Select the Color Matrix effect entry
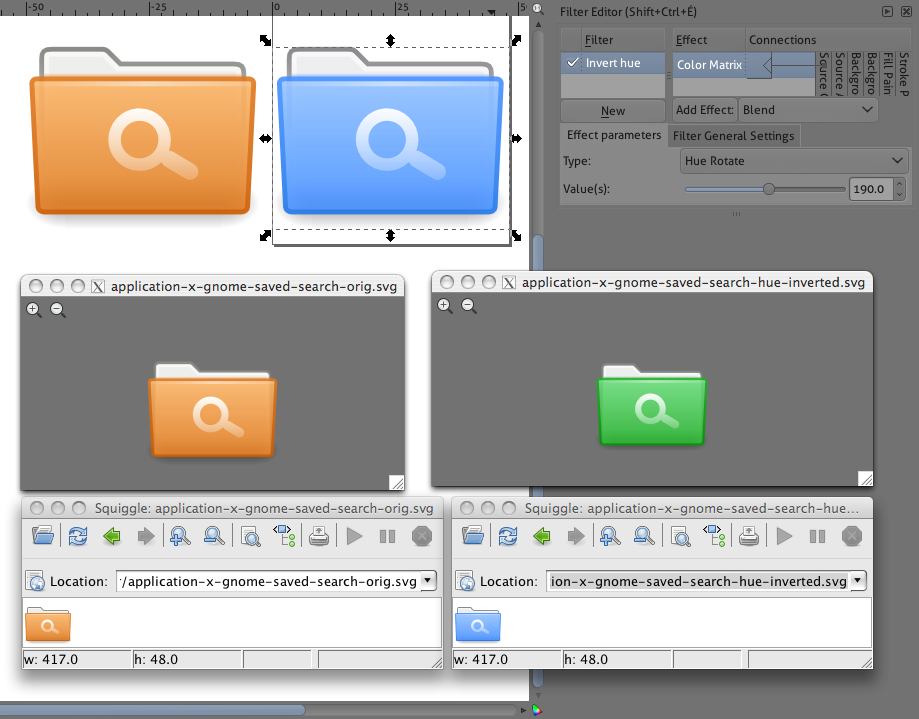Image resolution: width=919 pixels, height=719 pixels. 708,64
